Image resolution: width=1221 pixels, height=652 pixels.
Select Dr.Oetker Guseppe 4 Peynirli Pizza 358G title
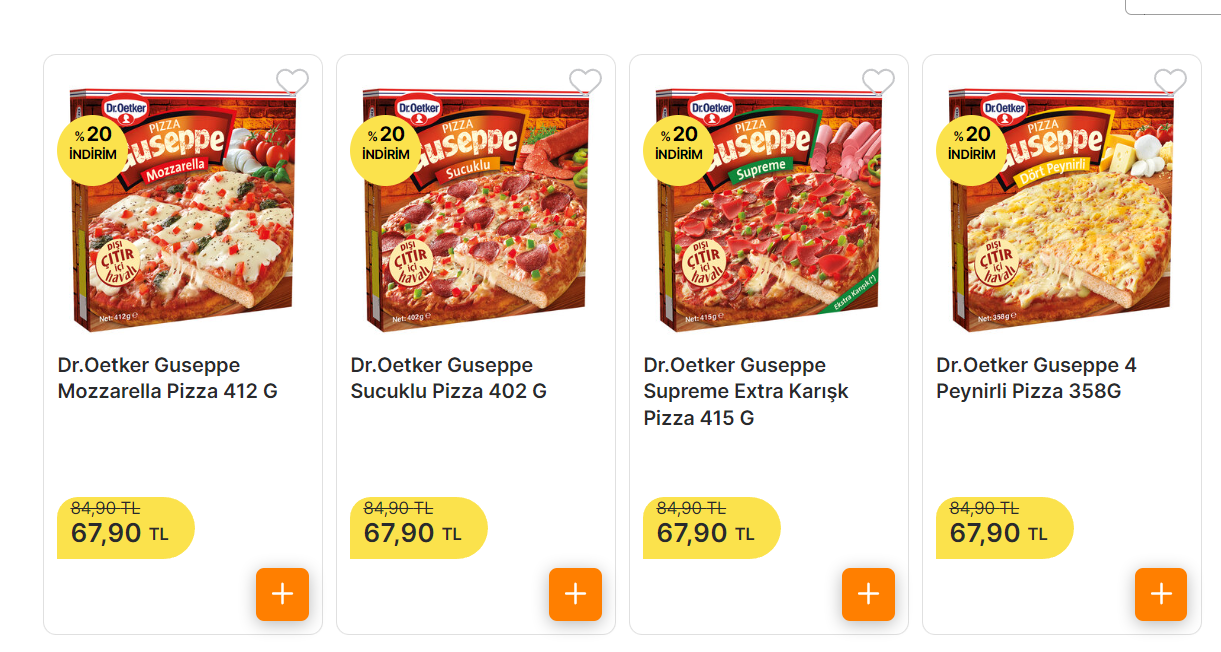pyautogui.click(x=1036, y=378)
